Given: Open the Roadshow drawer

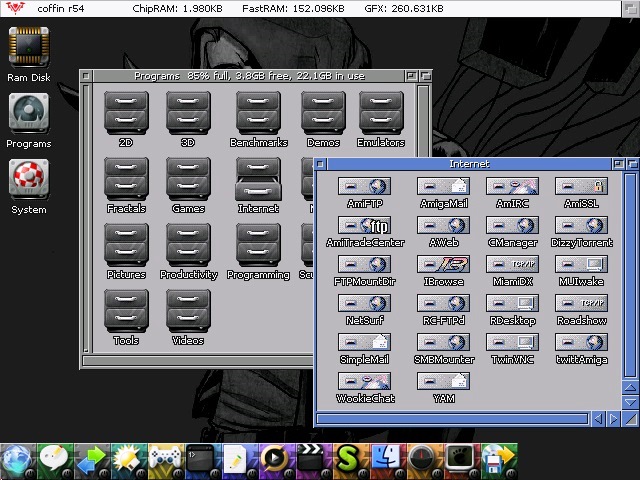Looking at the screenshot, I should 581,303.
